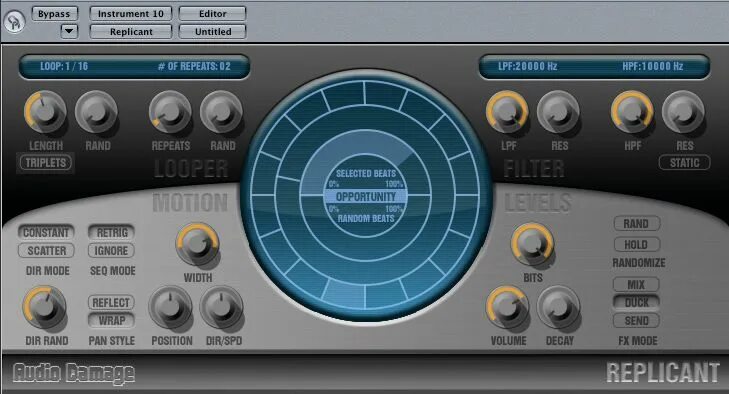
Task: Click the RAND knob next to LENGTH
Action: pyautogui.click(x=96, y=112)
